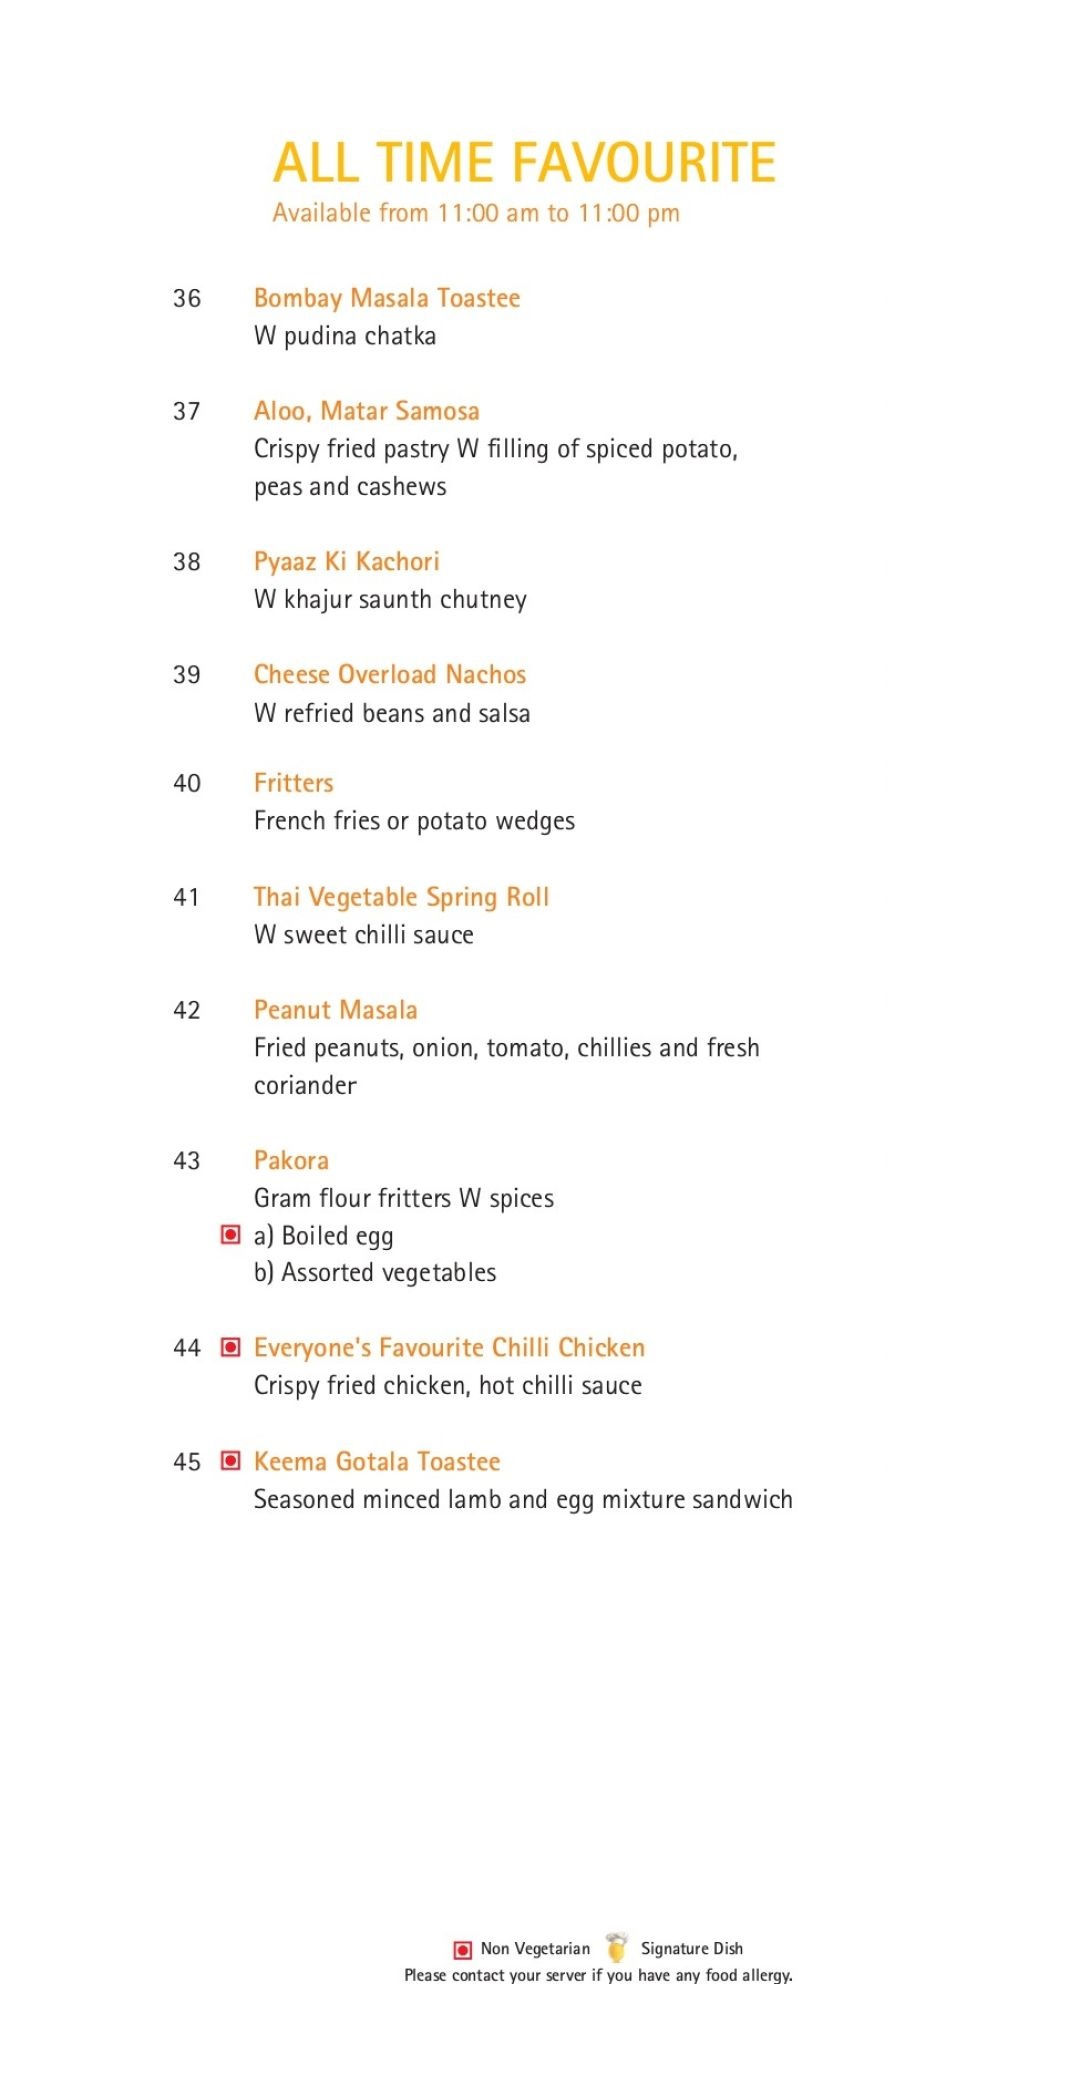Tap the Fritters dish name
The height and width of the screenshot is (2076, 1080).
click(x=293, y=783)
